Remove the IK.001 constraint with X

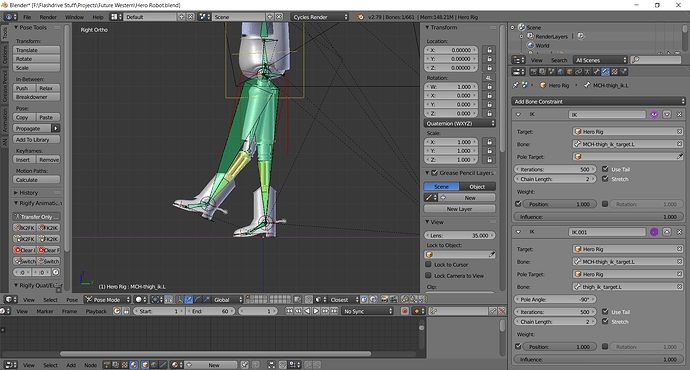click(679, 232)
